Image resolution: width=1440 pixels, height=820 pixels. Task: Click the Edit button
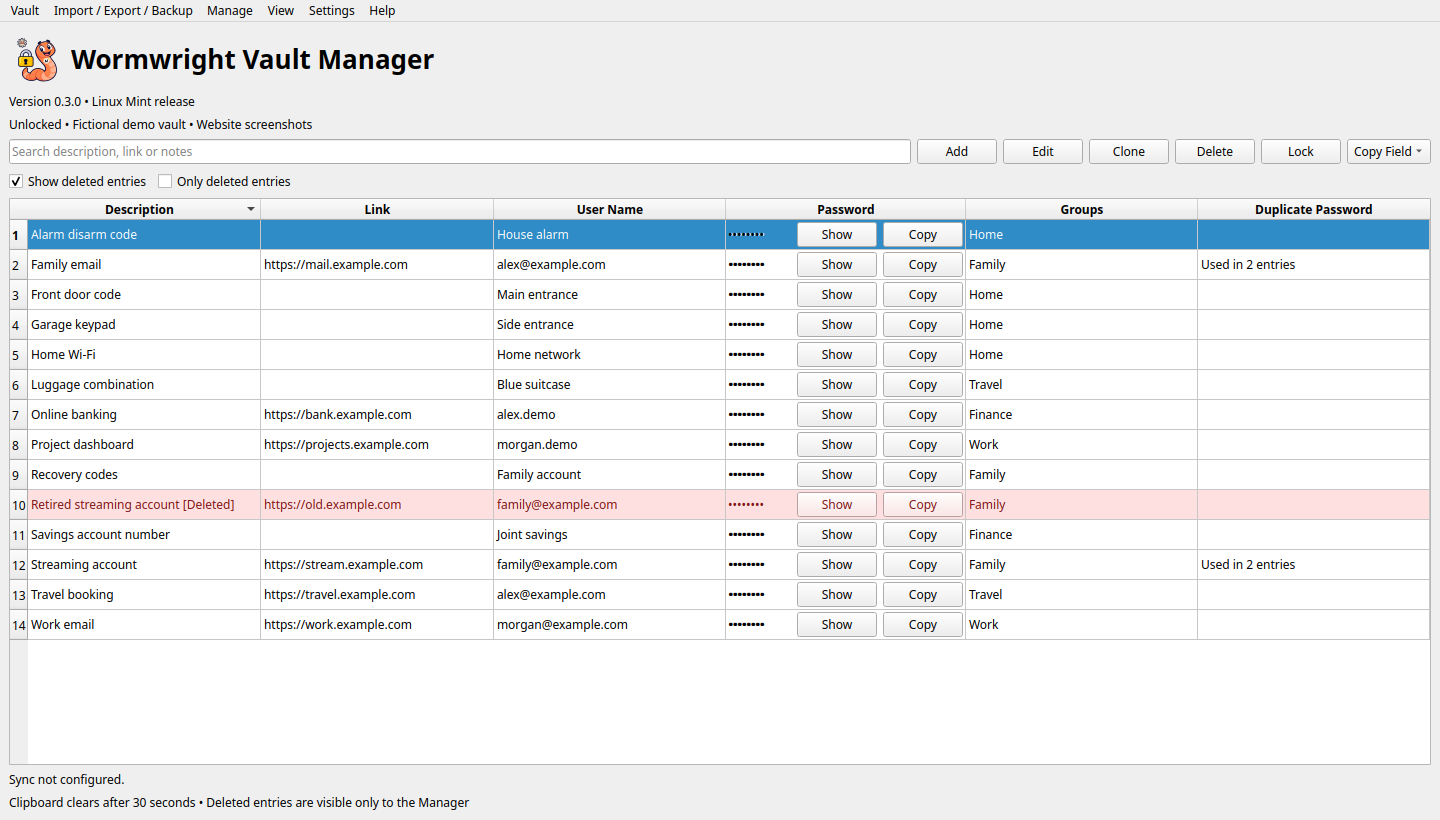[x=1043, y=152]
